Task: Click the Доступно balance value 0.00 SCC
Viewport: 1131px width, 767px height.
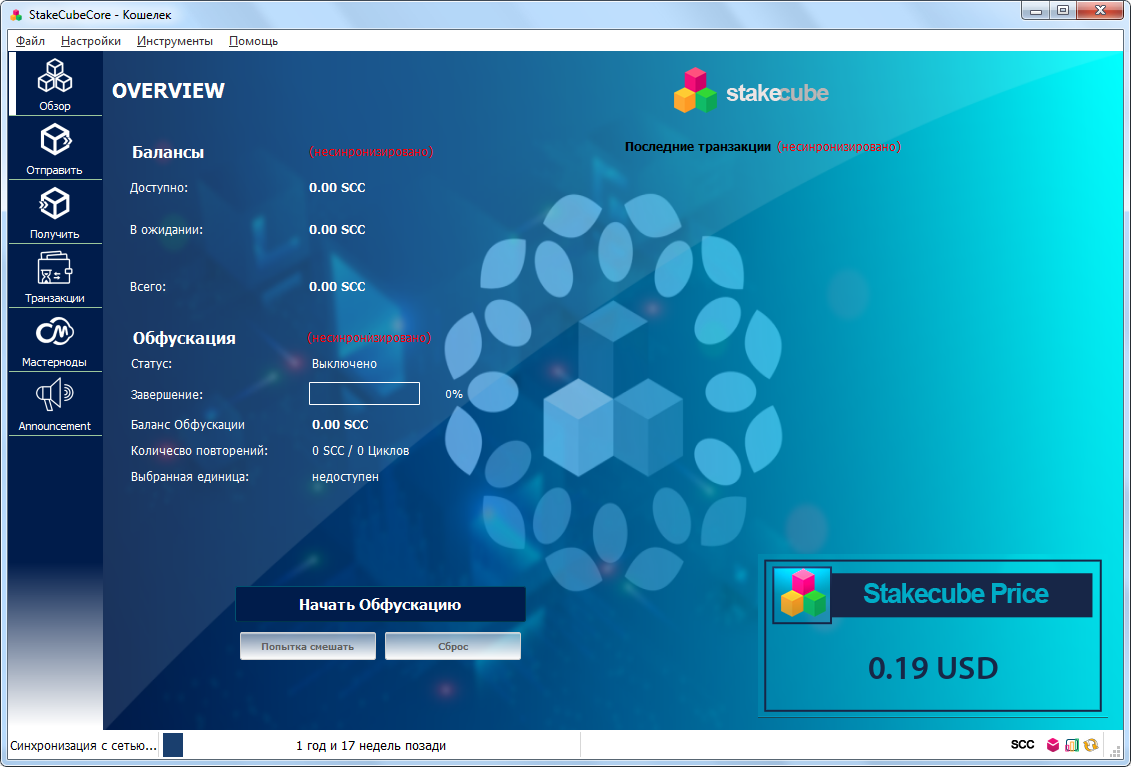Action: coord(337,188)
